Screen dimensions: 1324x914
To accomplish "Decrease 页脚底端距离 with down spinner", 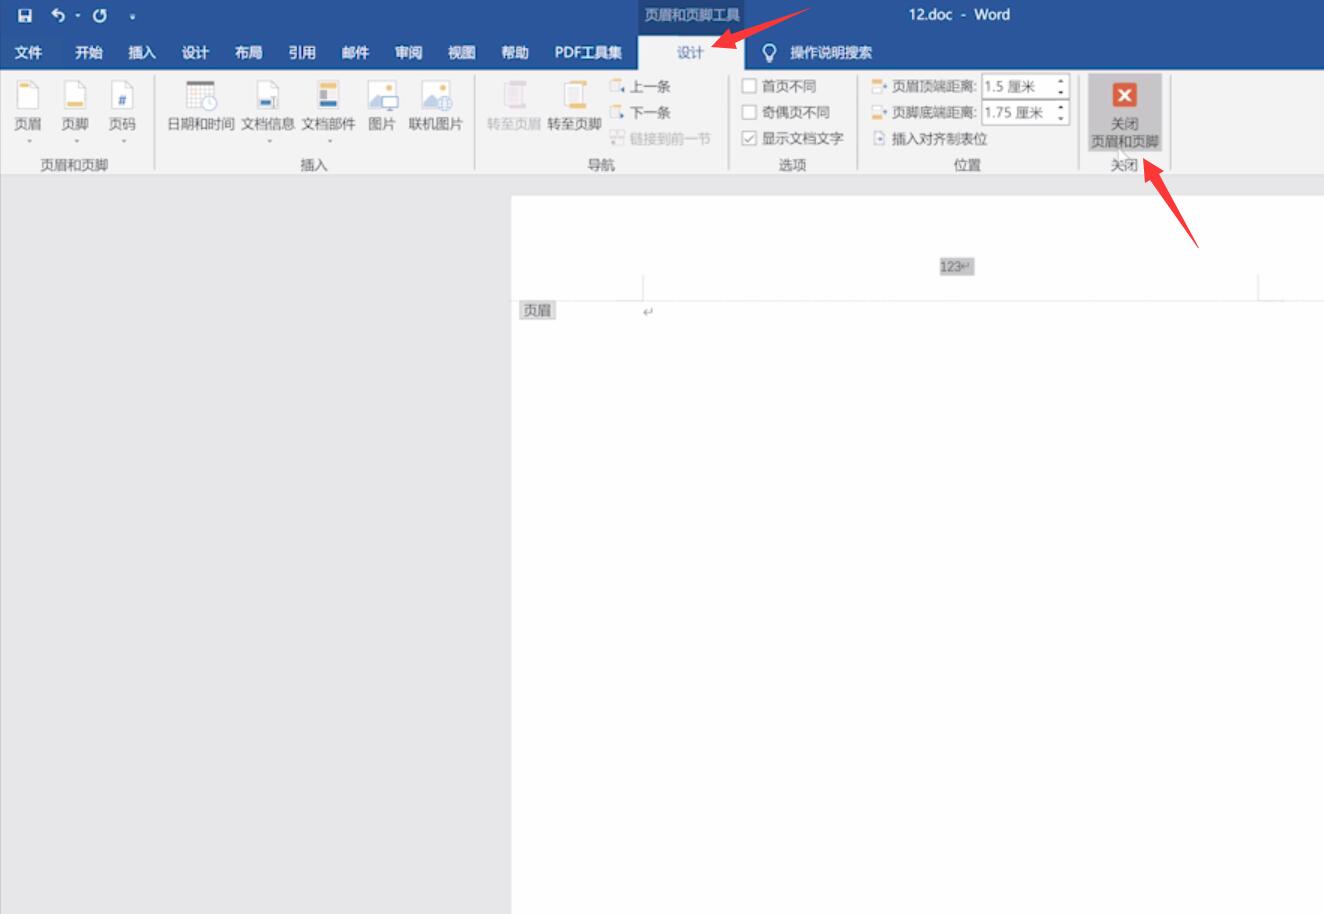I will pos(1061,118).
